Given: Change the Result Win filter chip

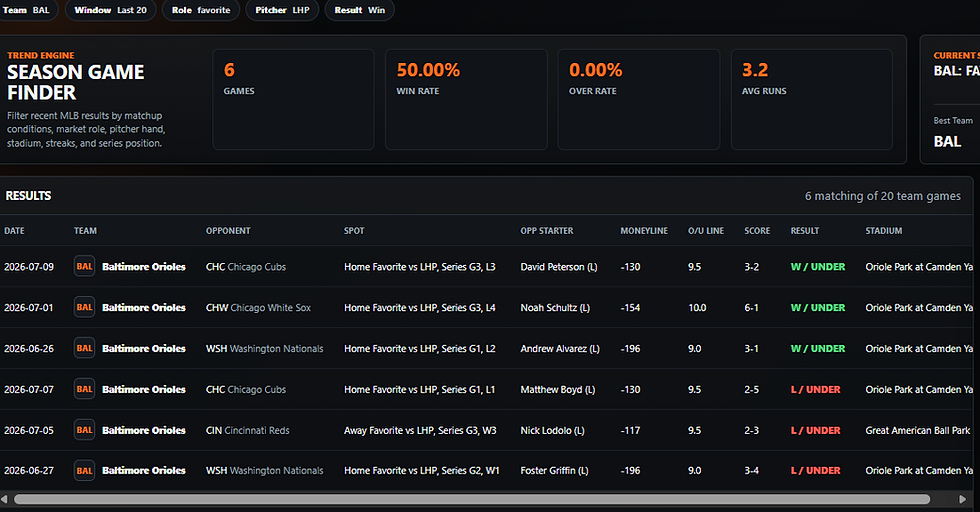Looking at the screenshot, I should coord(359,10).
